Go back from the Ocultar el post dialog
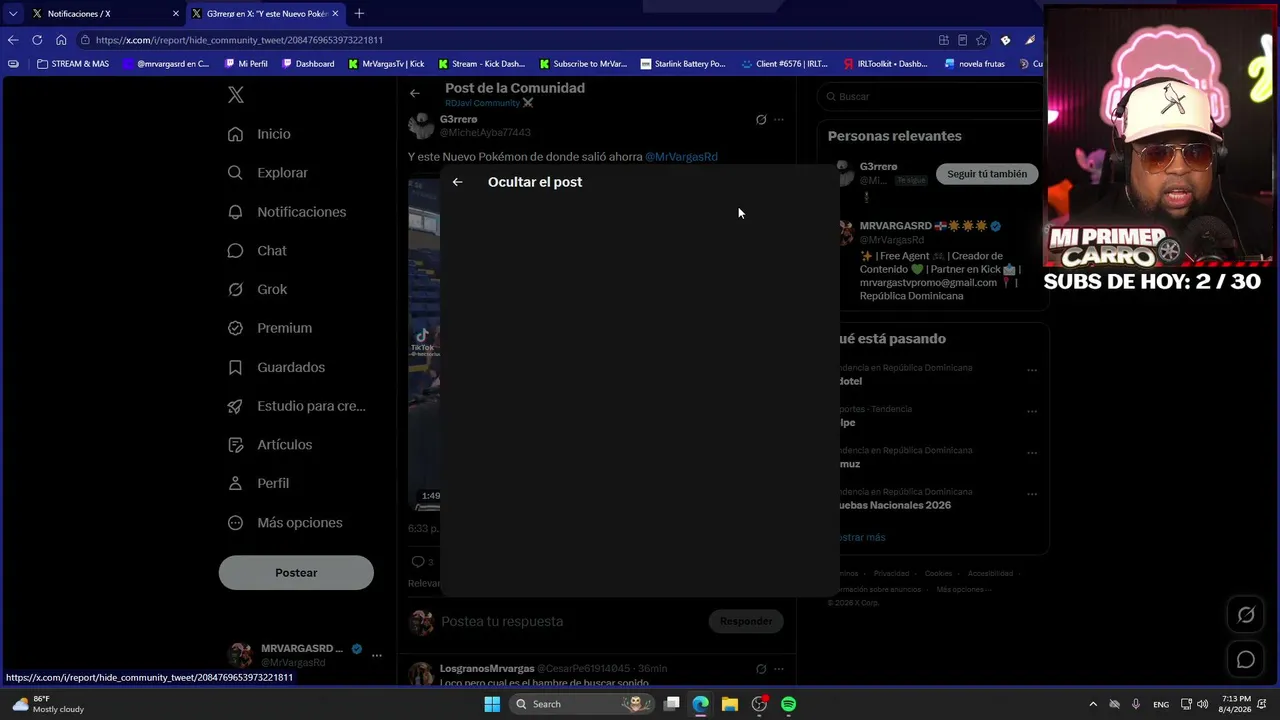Screen dimensions: 1280x720 click(457, 182)
